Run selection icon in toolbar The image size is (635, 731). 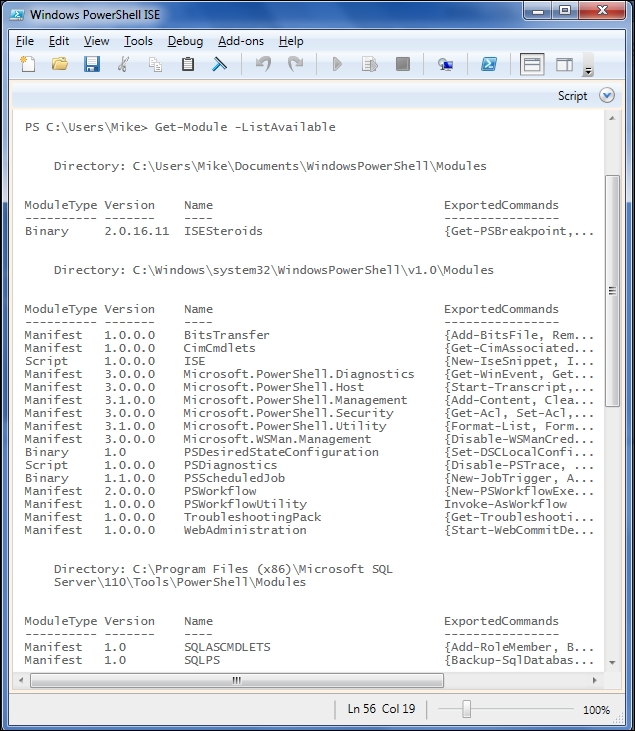click(369, 64)
